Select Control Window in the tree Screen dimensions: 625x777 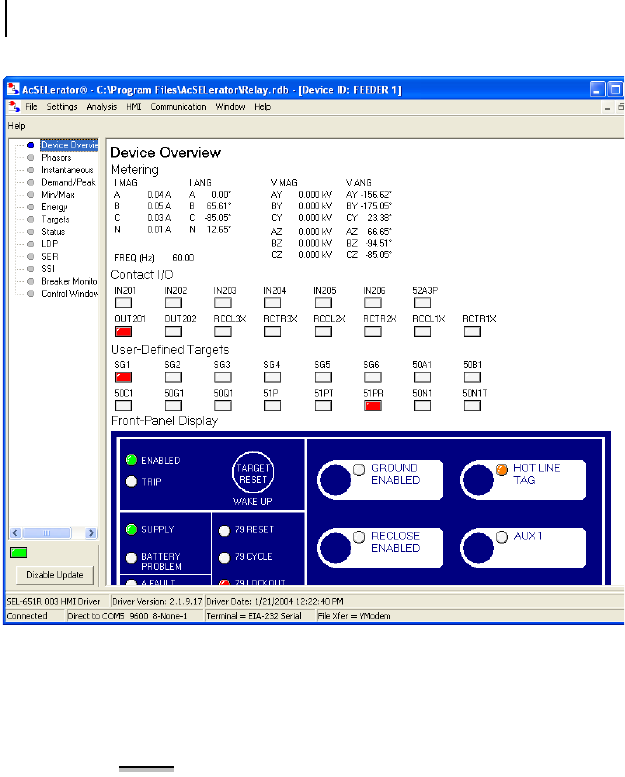coord(69,293)
